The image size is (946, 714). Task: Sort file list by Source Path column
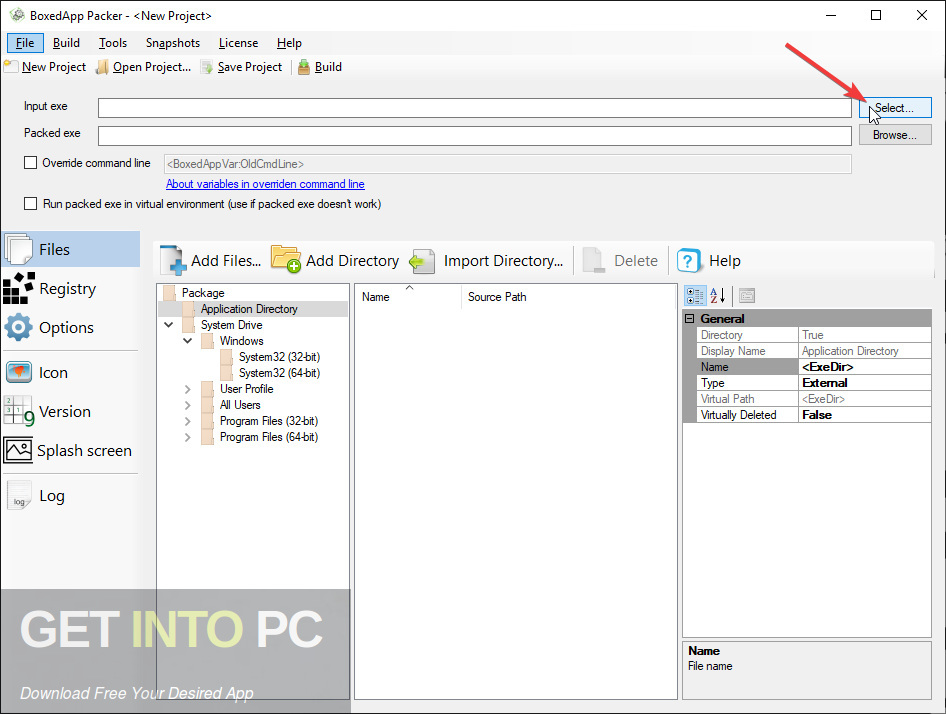[x=568, y=297]
